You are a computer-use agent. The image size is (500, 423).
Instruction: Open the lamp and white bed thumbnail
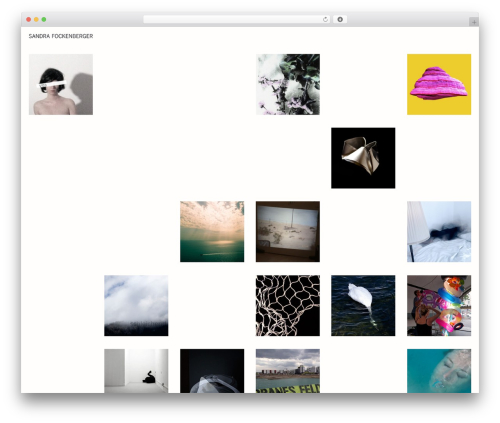[x=439, y=232]
